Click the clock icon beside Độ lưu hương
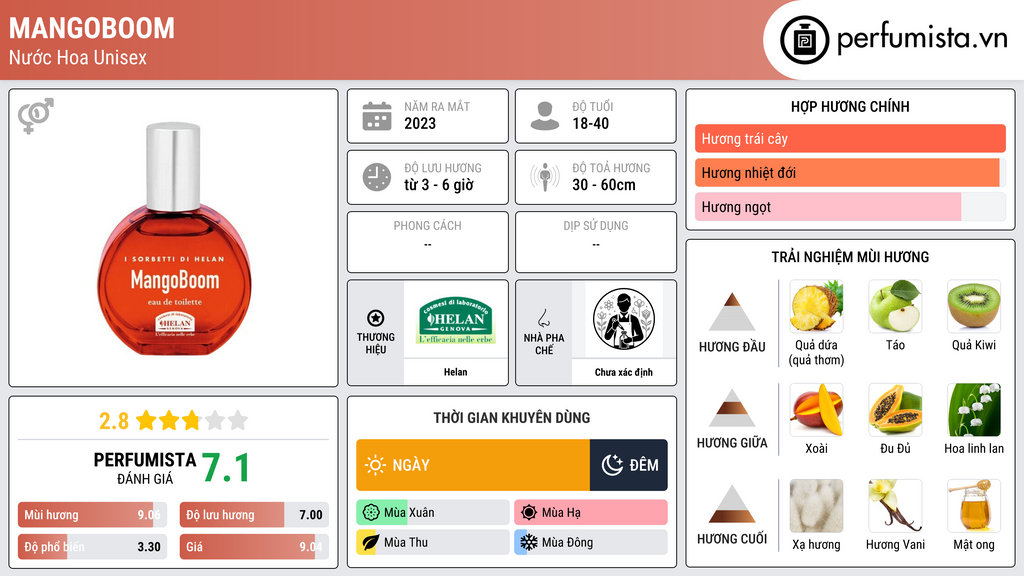The height and width of the screenshot is (576, 1024). tap(377, 177)
